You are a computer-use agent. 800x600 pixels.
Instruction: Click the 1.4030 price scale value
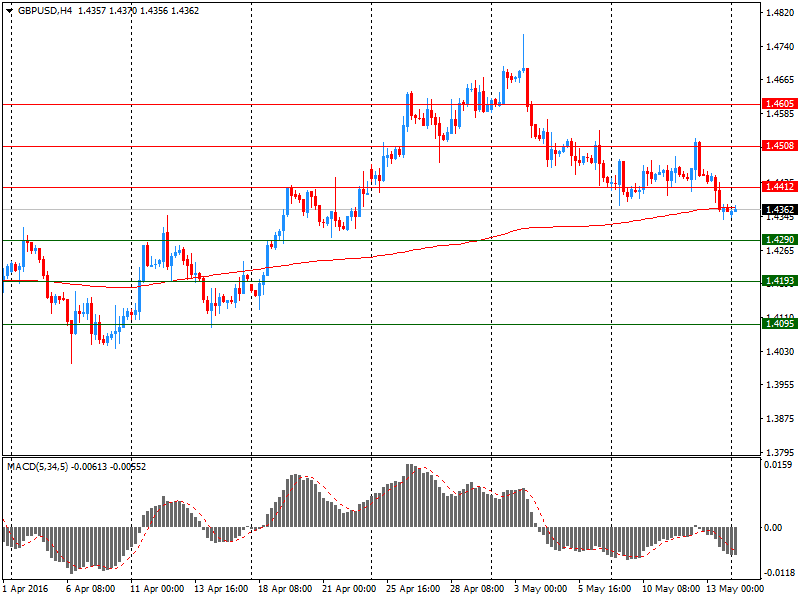coord(780,352)
